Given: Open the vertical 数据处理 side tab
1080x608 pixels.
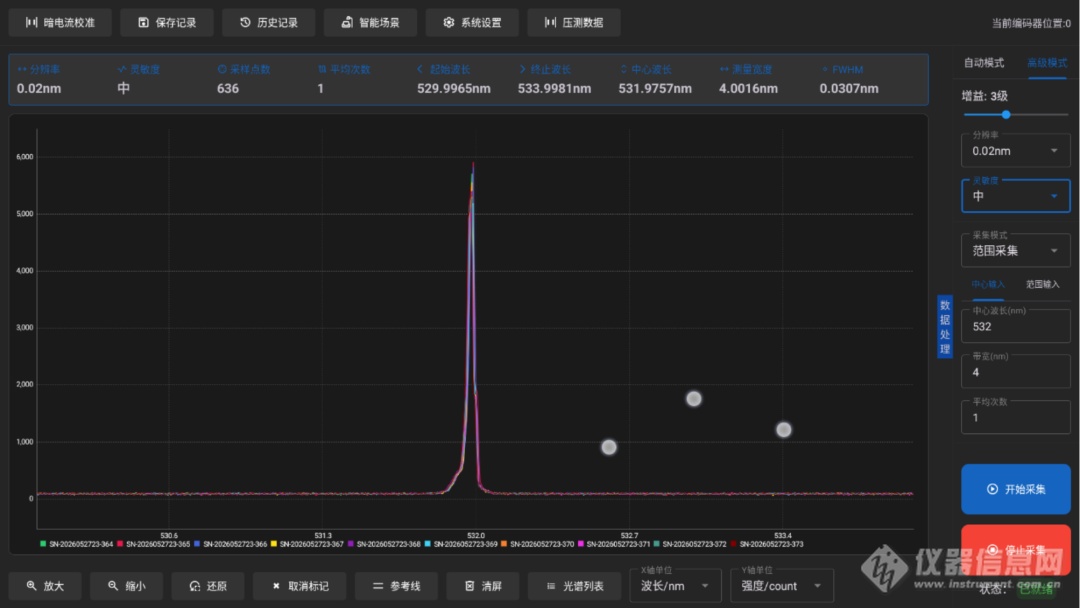Looking at the screenshot, I should pos(945,327).
